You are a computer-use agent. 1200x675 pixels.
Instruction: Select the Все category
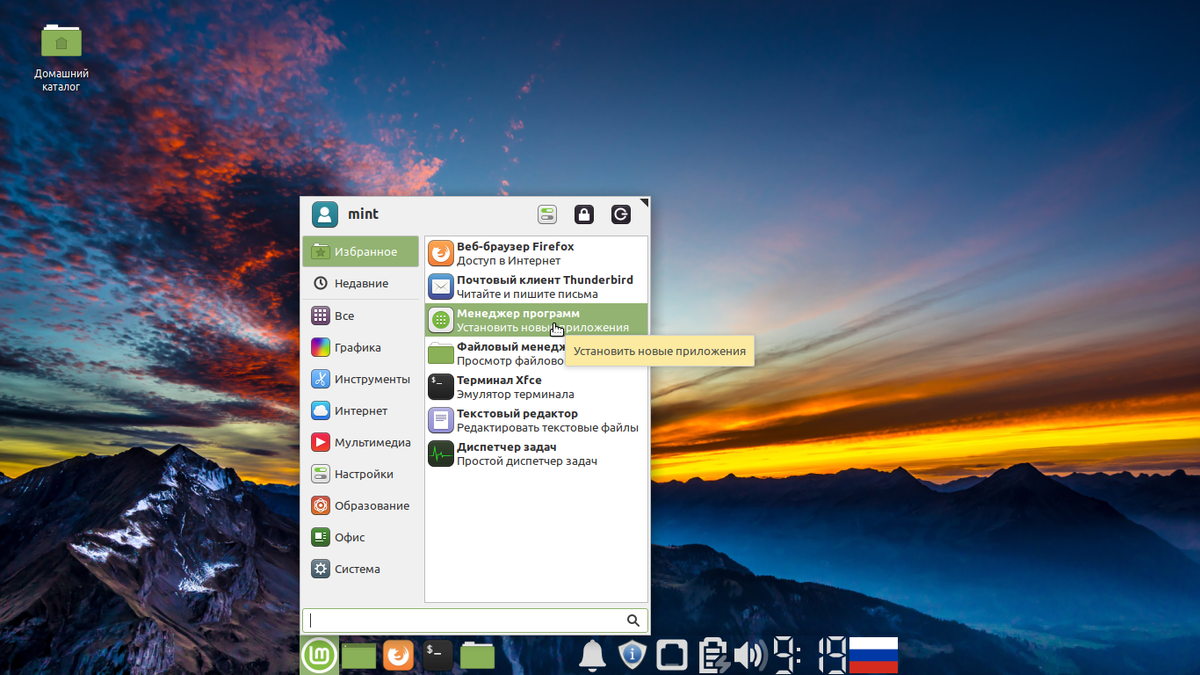tap(361, 316)
